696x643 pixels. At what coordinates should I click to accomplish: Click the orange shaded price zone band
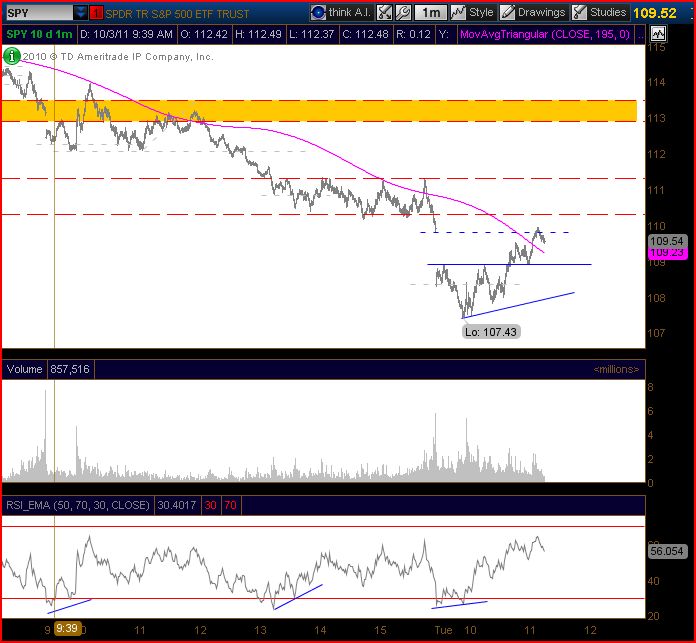319,111
